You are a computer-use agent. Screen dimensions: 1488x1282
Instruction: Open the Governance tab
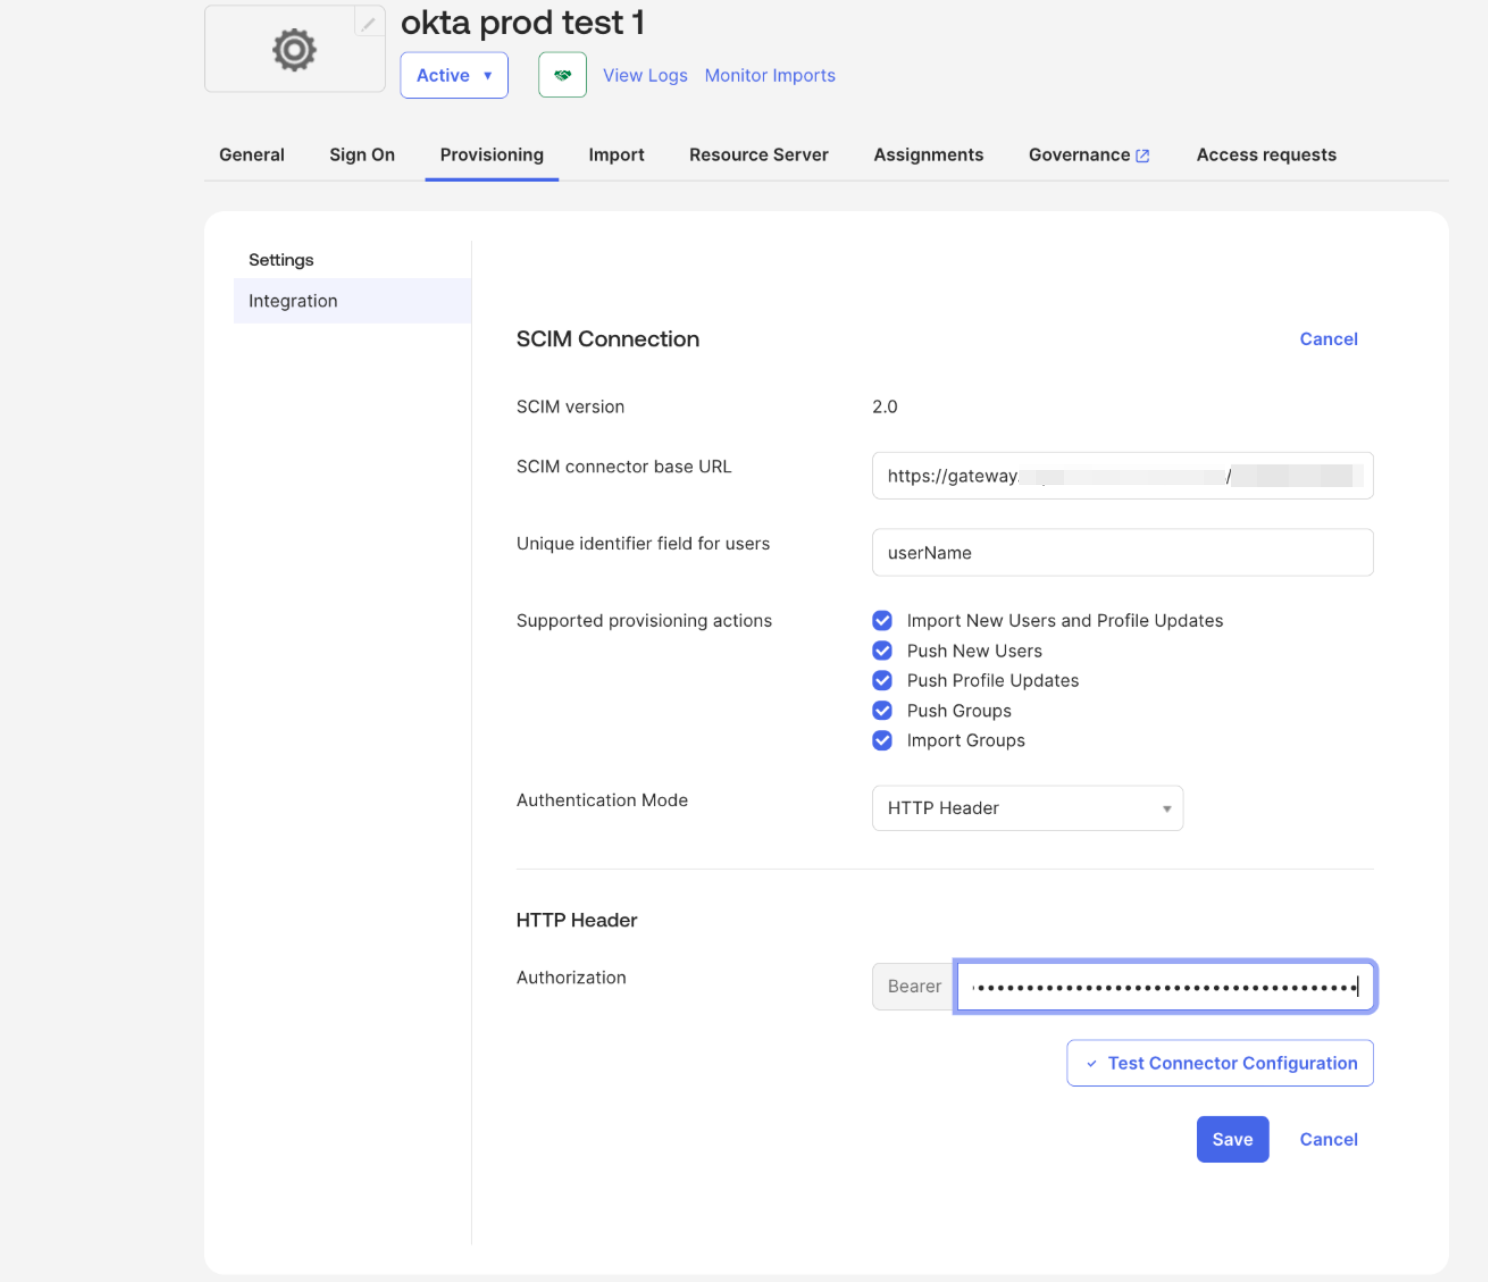(1079, 155)
